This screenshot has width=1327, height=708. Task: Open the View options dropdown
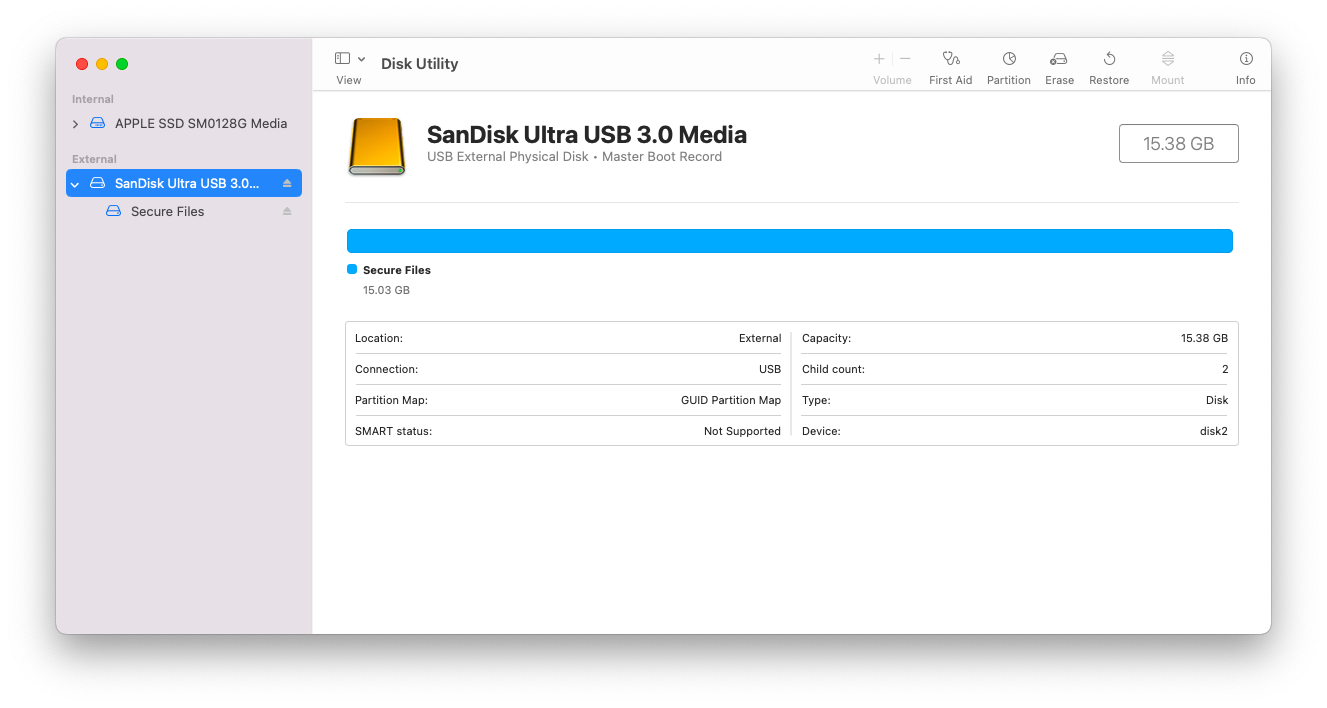[x=350, y=59]
